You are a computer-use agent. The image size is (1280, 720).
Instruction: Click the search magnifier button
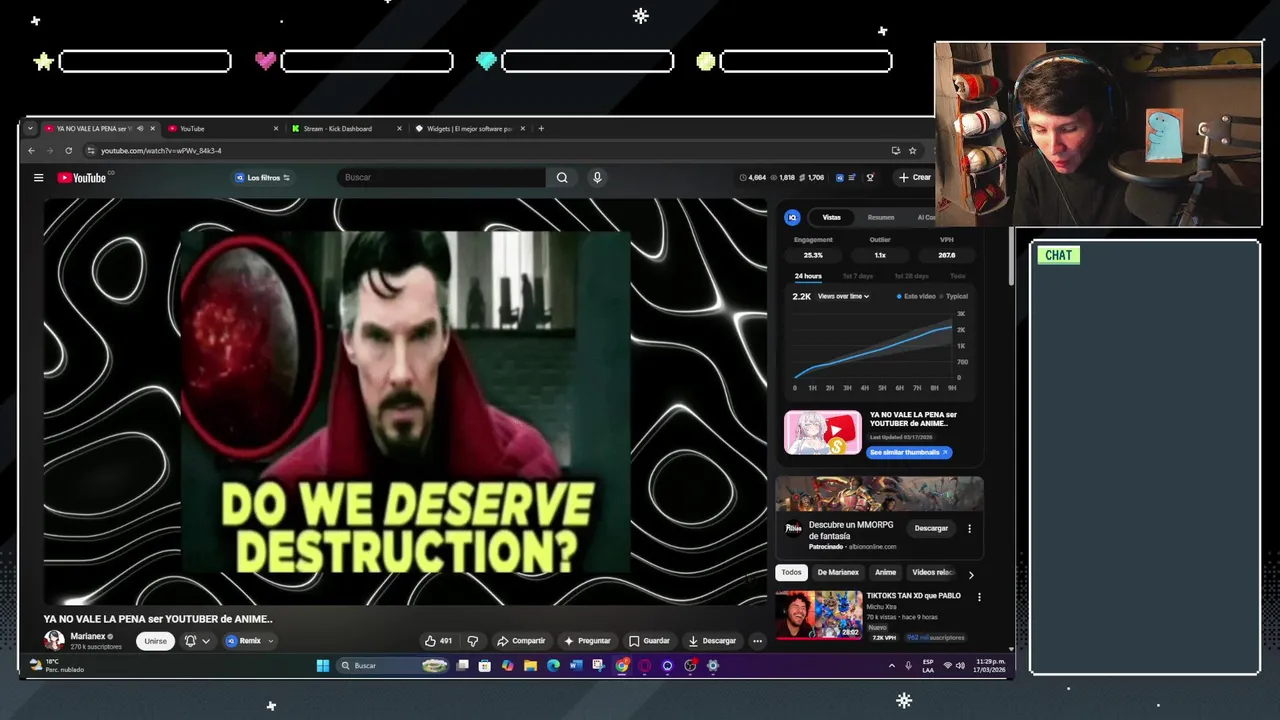[x=562, y=178]
